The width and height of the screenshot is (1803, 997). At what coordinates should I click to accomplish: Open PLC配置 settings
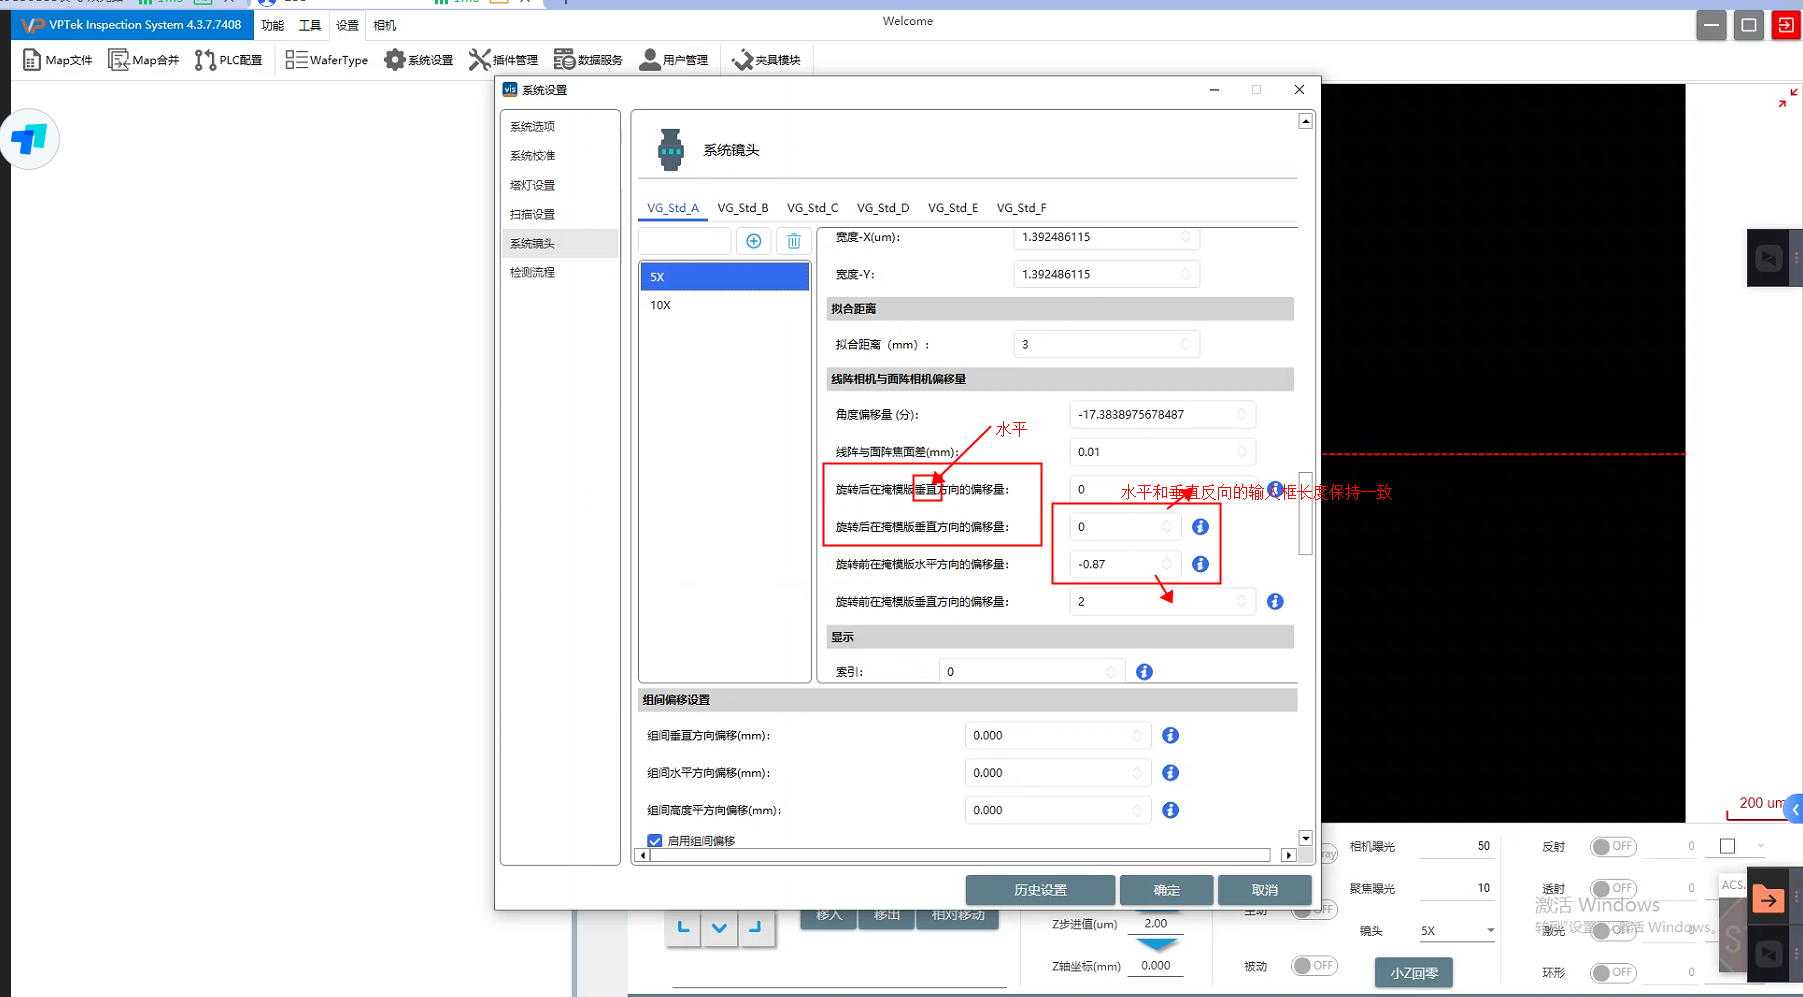tap(229, 60)
